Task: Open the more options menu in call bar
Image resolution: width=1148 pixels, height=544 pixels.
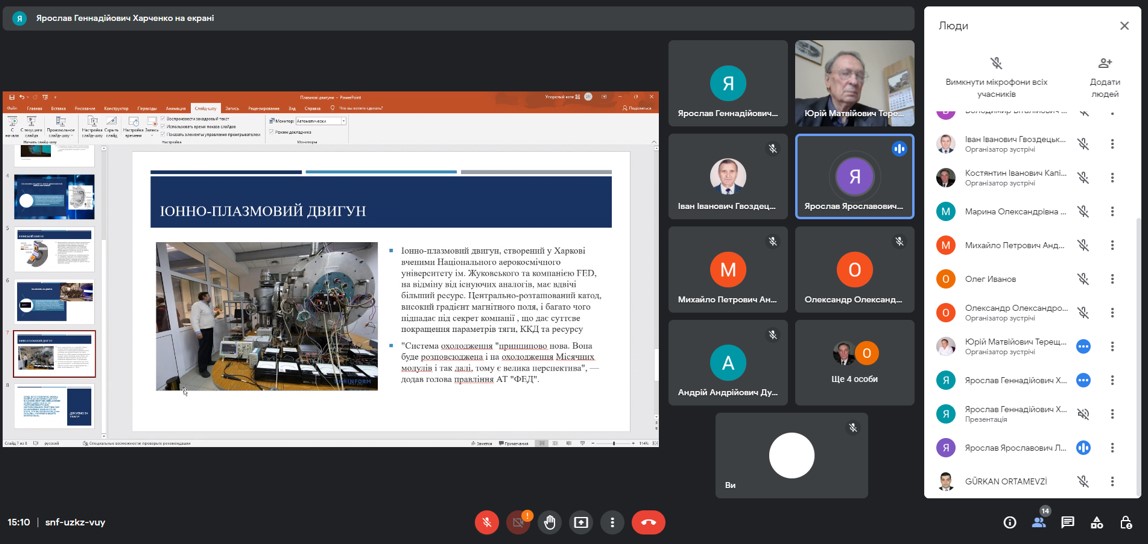Action: point(612,522)
